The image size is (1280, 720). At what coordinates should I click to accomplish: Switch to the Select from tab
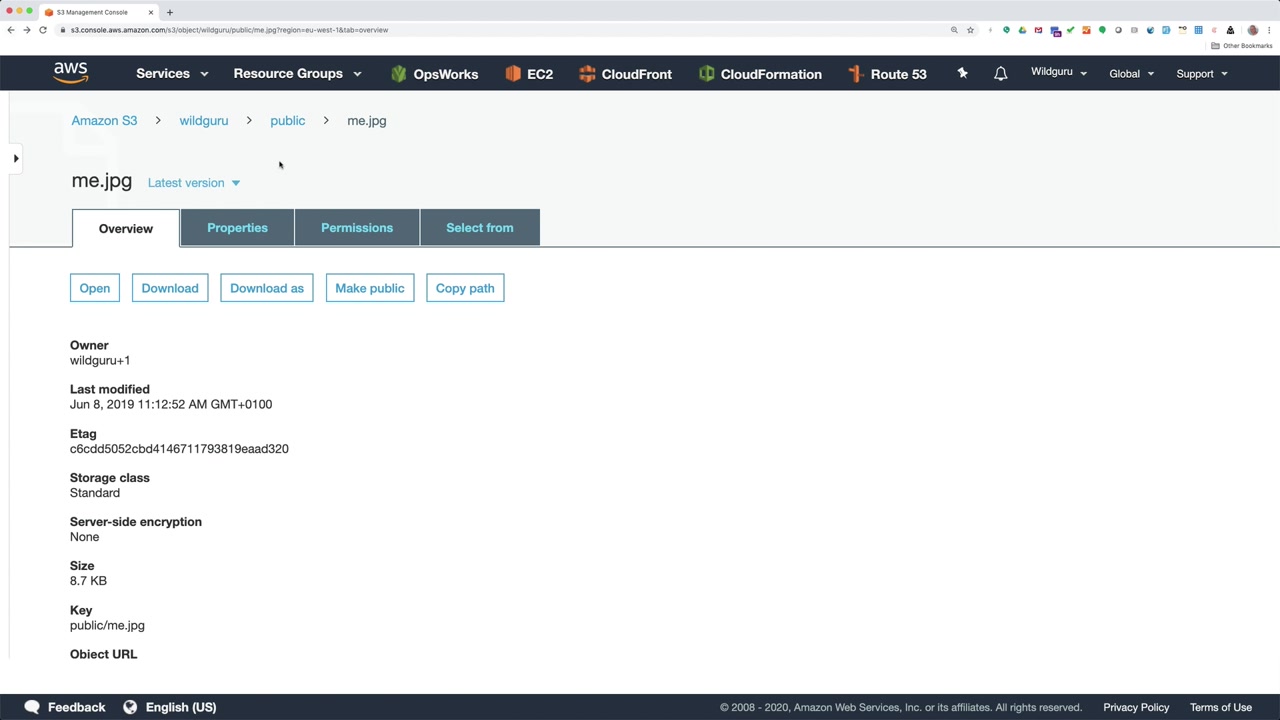(480, 228)
